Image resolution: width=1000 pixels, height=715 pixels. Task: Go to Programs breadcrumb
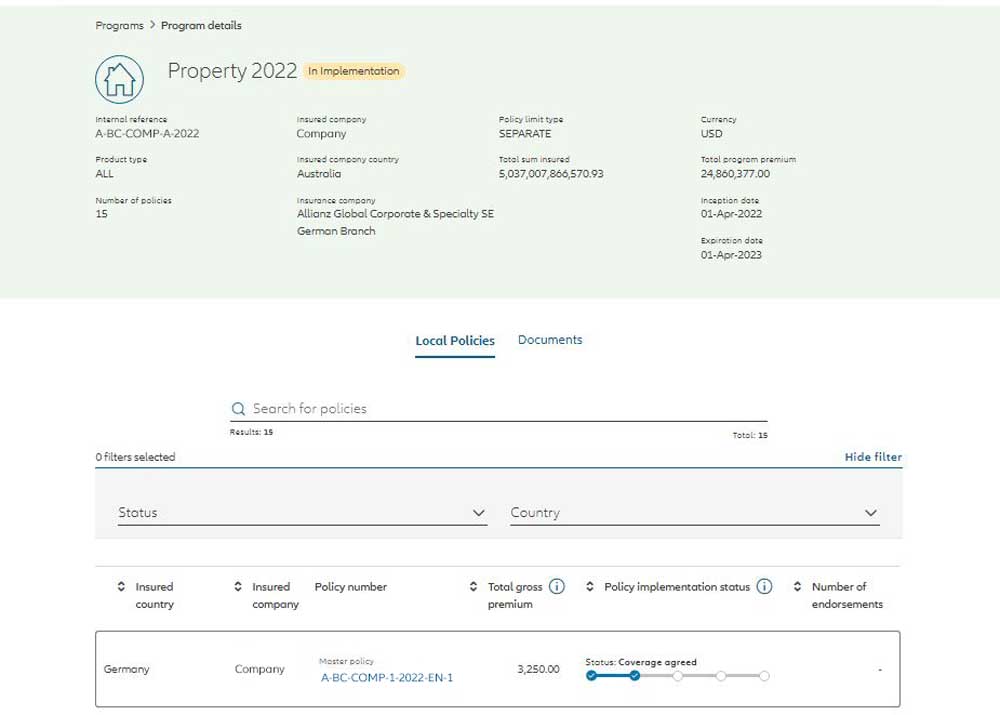click(x=119, y=26)
